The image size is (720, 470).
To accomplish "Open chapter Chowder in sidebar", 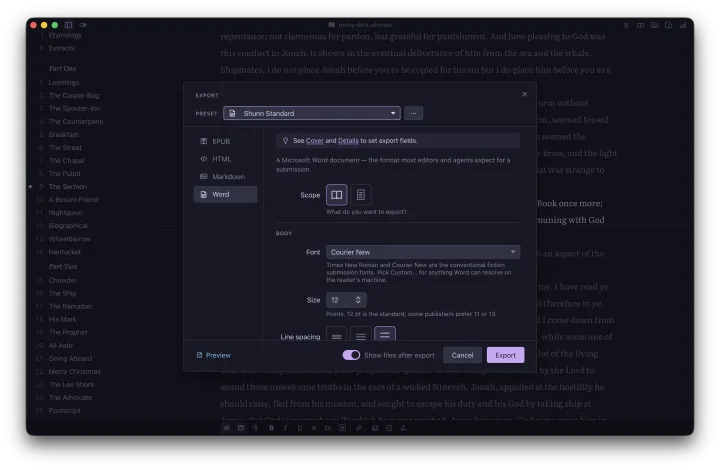I will tap(62, 280).
